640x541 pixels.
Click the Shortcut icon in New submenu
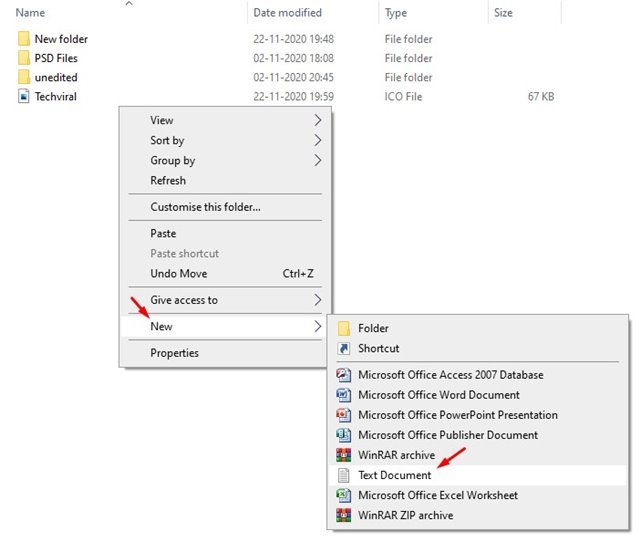[x=343, y=348]
